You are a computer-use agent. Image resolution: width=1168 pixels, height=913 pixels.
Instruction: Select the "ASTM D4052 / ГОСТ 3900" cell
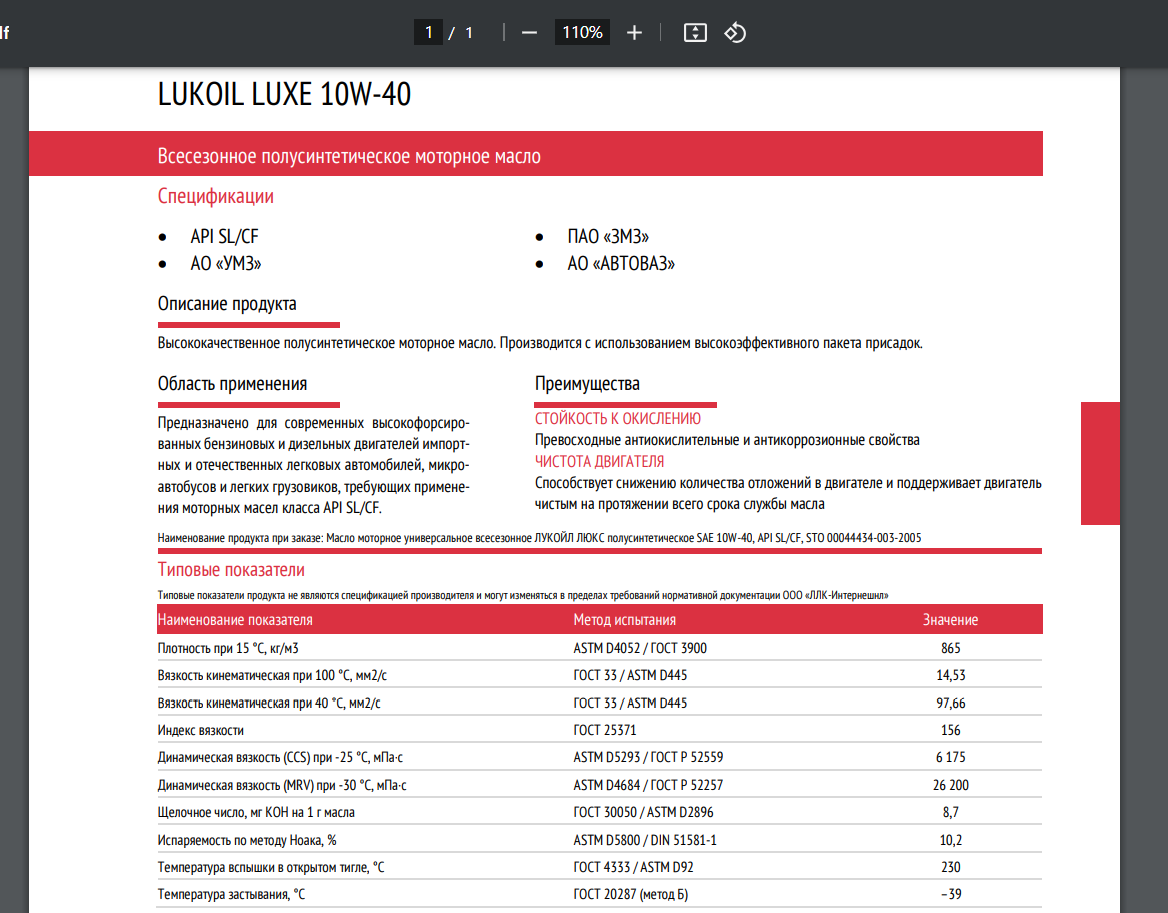640,648
